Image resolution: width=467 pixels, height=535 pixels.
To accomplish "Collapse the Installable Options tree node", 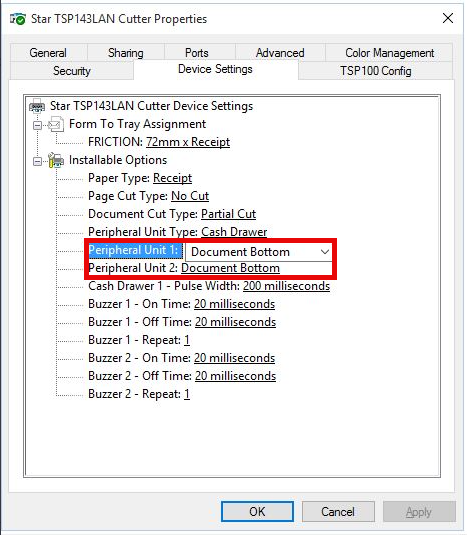I will (x=38, y=161).
